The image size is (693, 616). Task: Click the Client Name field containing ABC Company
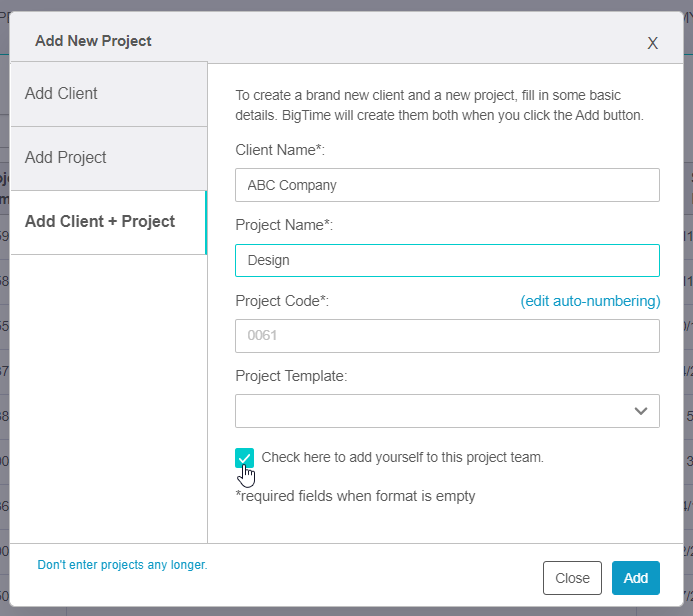[x=447, y=185]
